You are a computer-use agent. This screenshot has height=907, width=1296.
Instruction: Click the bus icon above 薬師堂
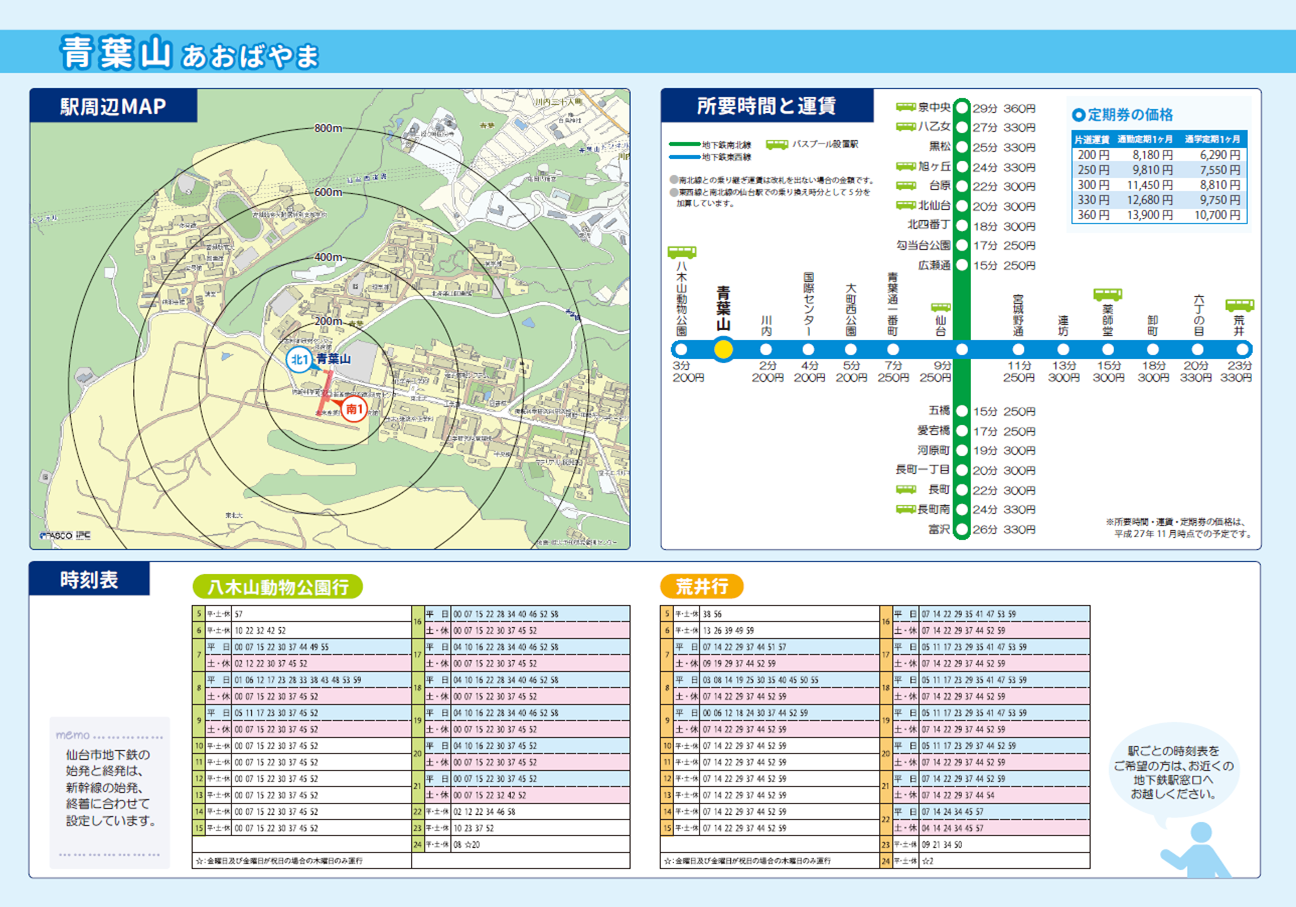[1108, 294]
